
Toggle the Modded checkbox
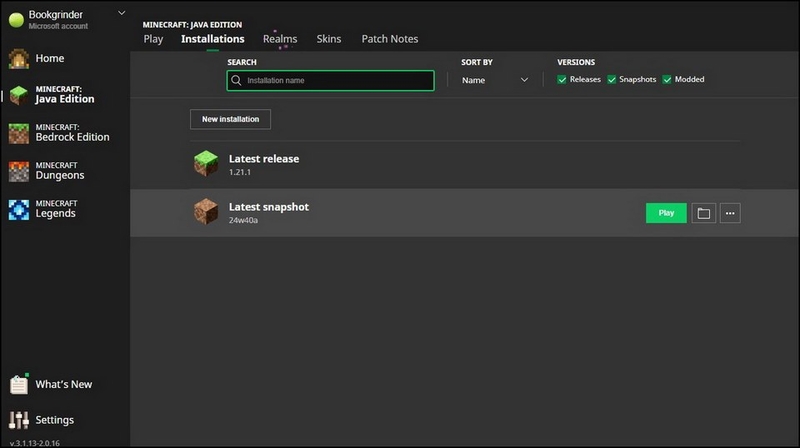[667, 80]
